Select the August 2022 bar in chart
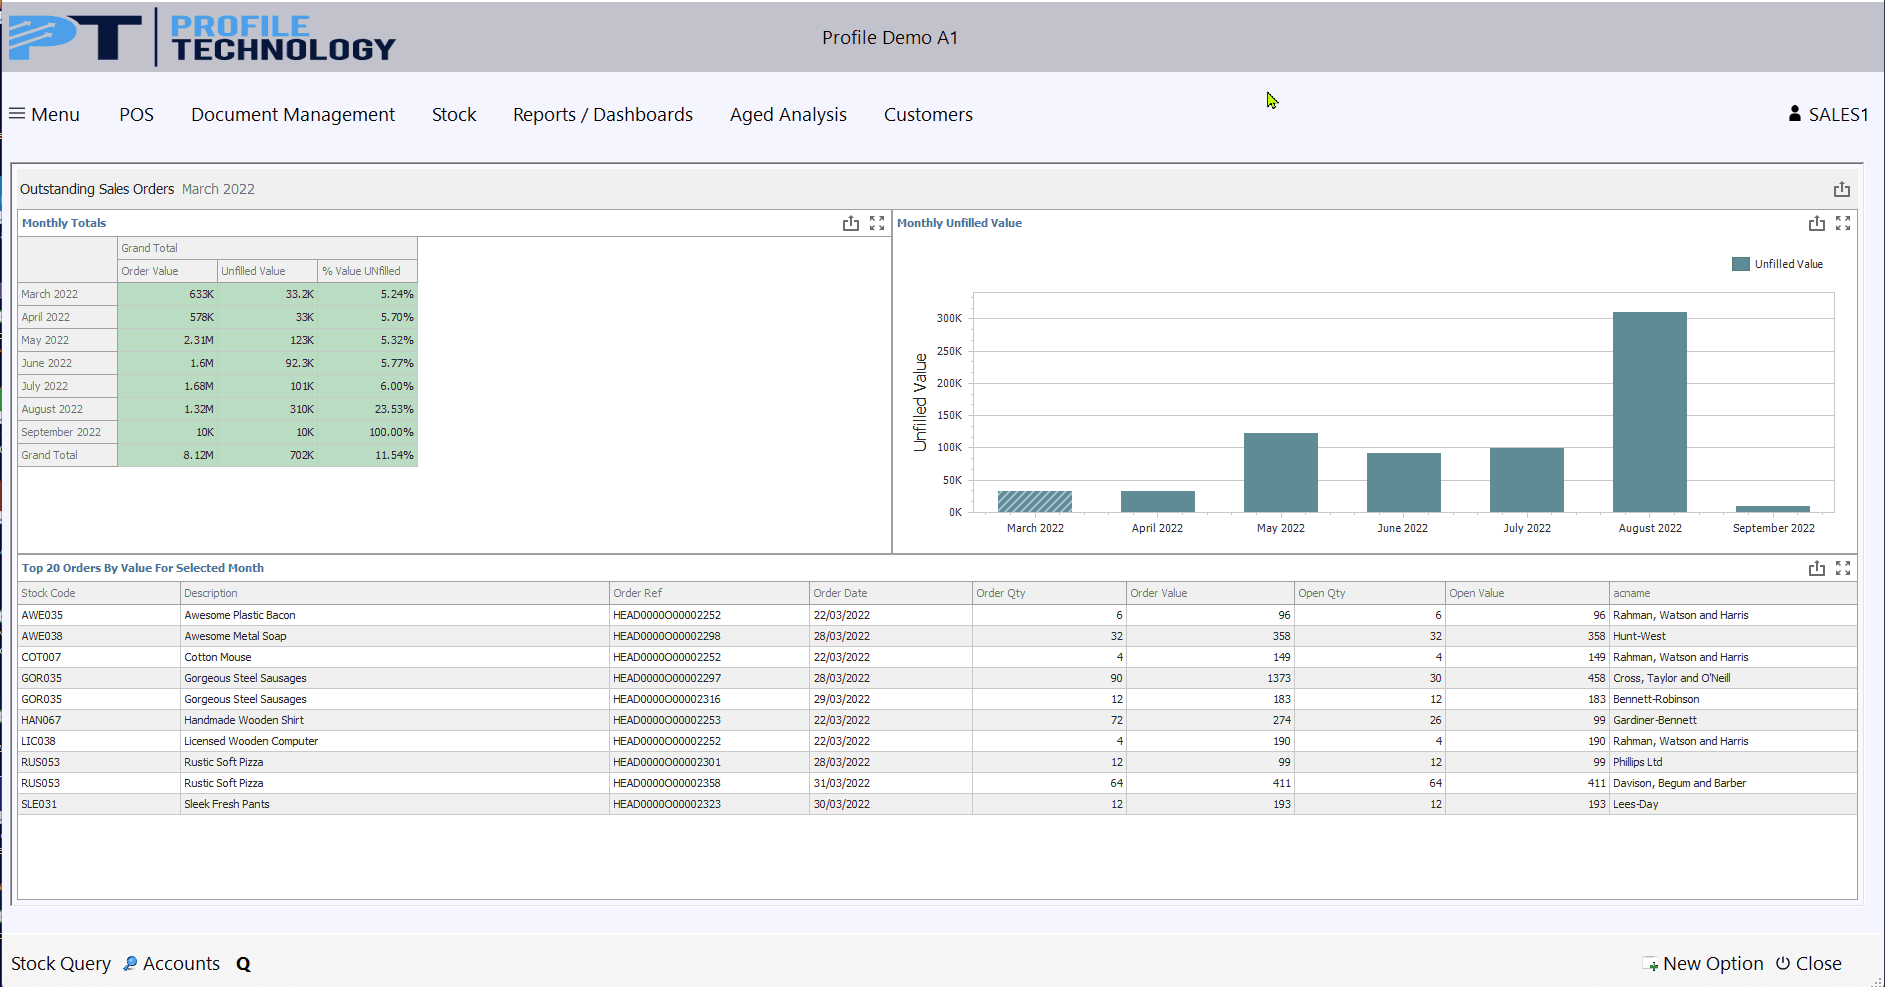Screen dimensions: 1885x987 1650,412
